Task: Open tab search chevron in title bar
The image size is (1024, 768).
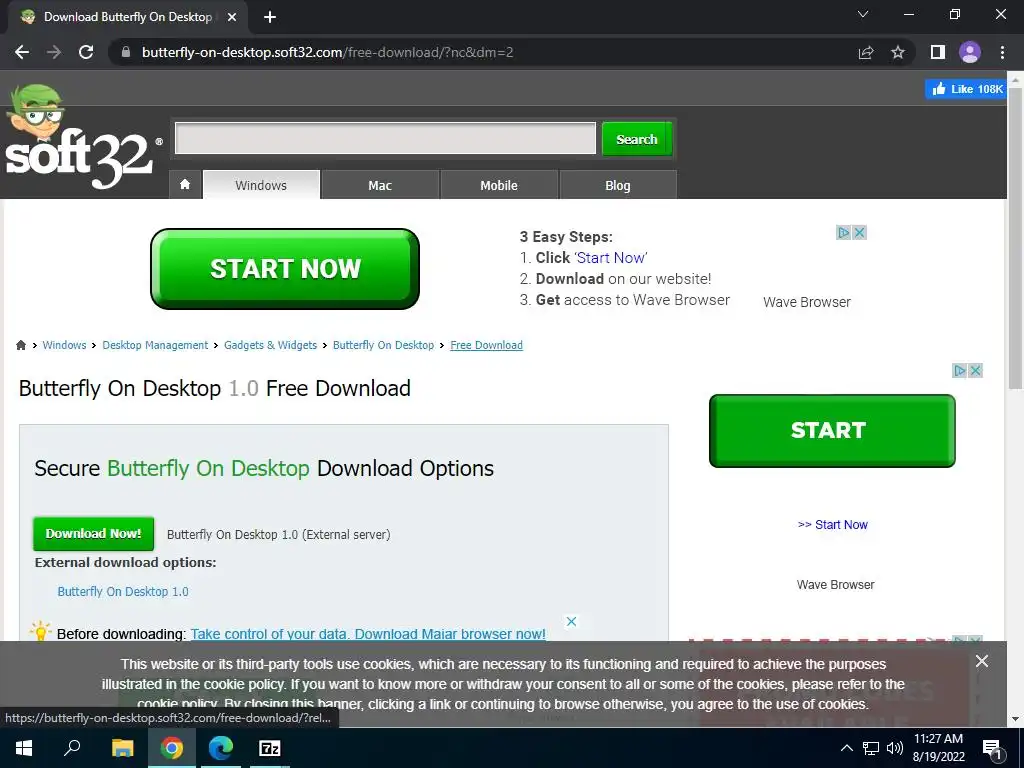Action: click(x=863, y=14)
